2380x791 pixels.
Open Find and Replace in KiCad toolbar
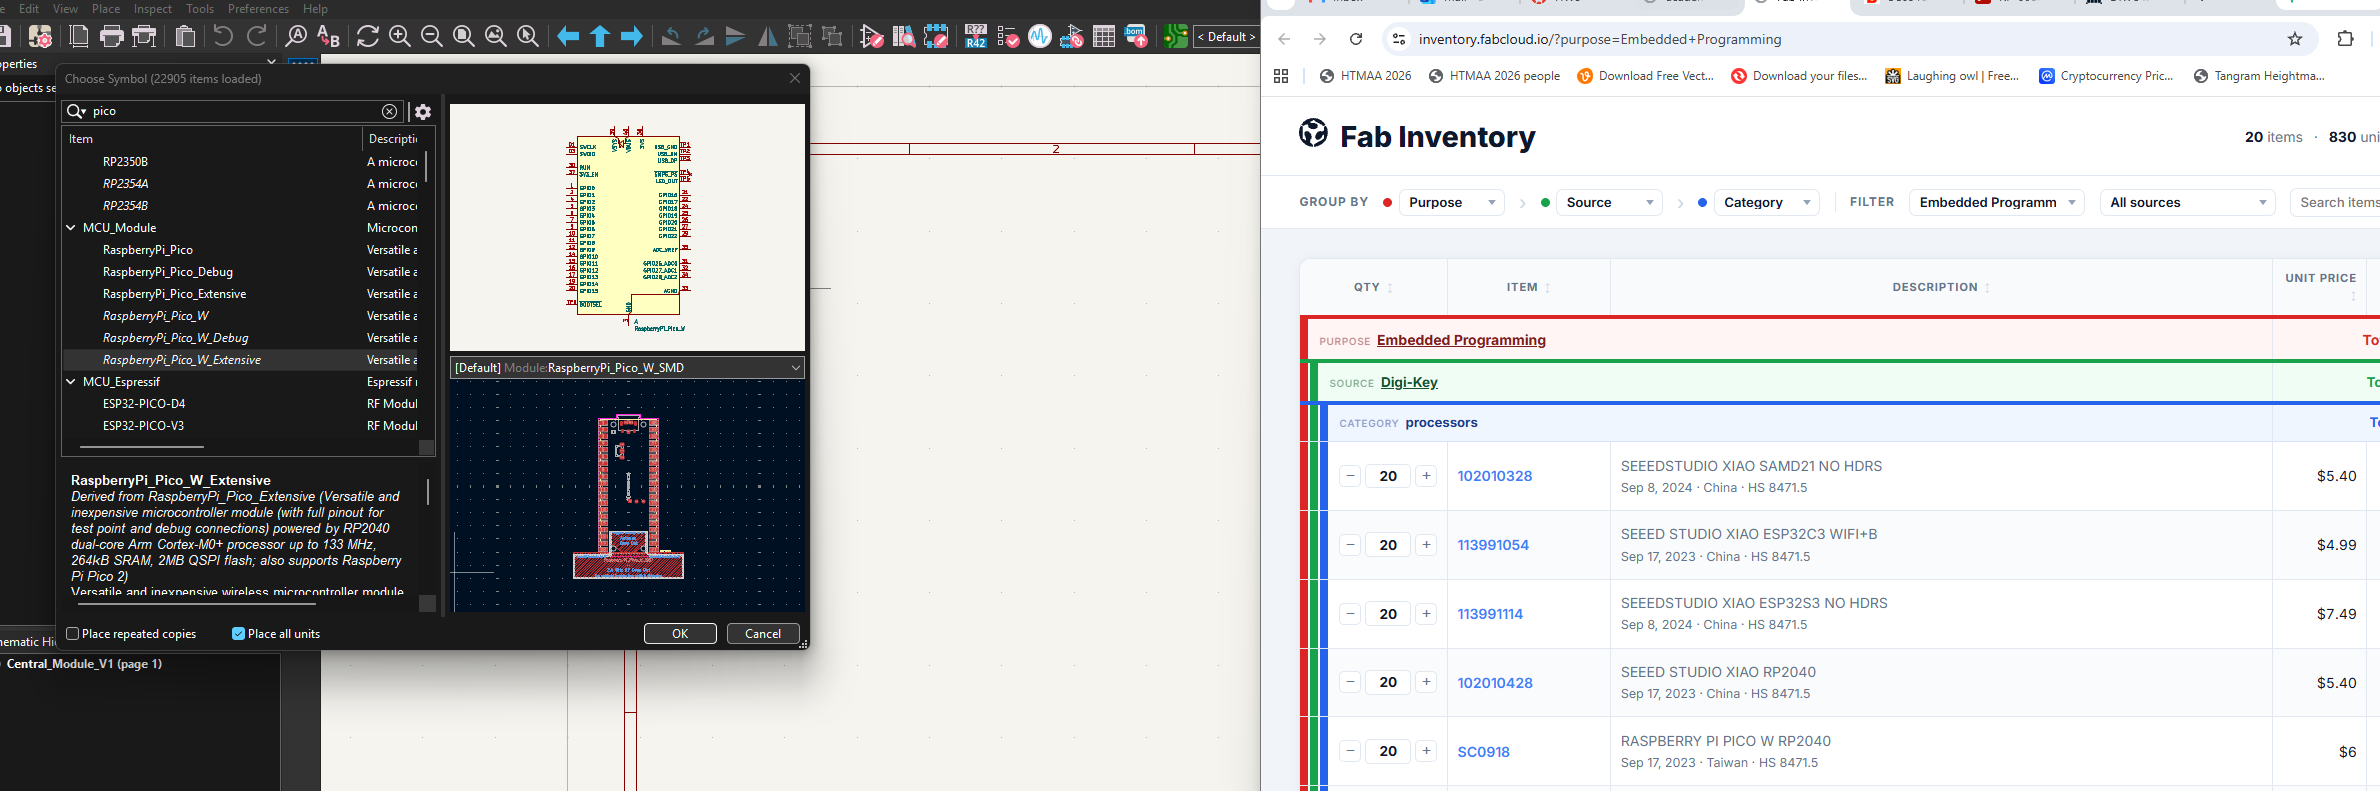pos(328,37)
